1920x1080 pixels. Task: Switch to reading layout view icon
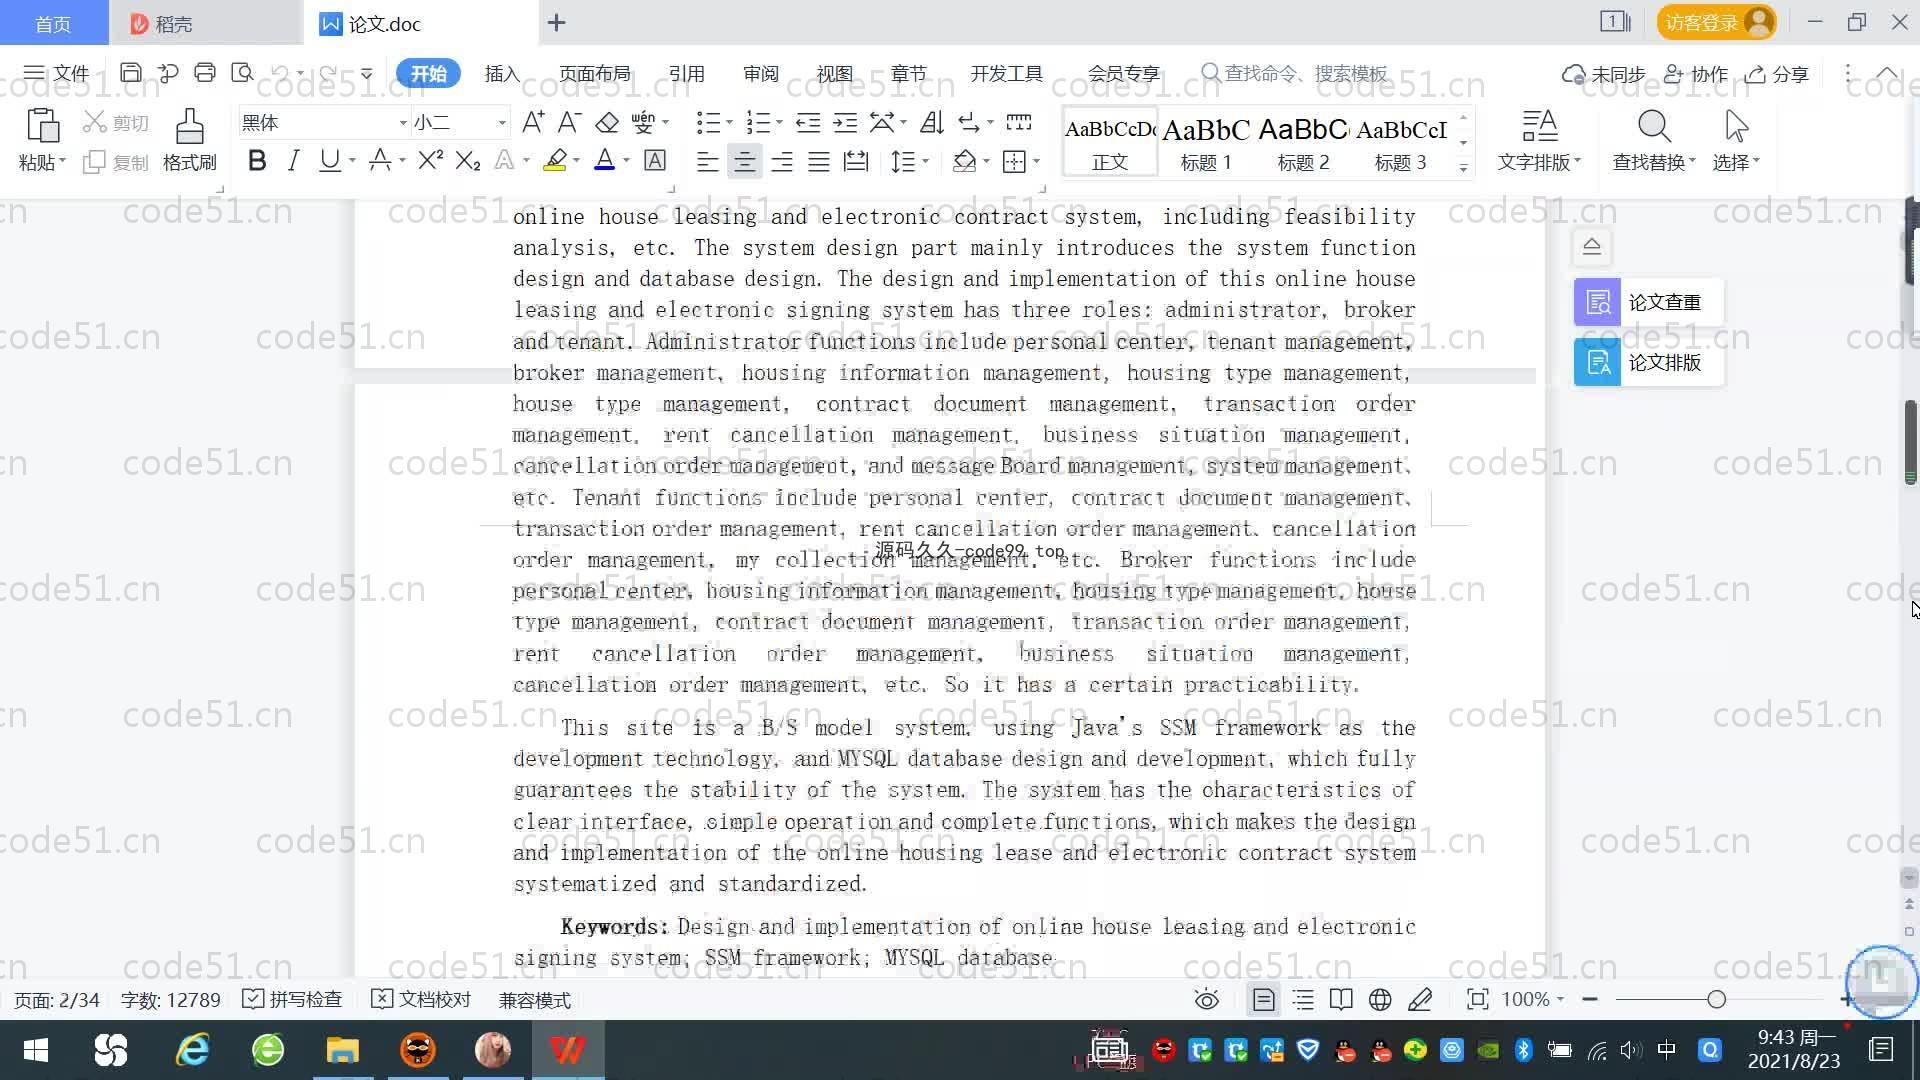point(1341,999)
